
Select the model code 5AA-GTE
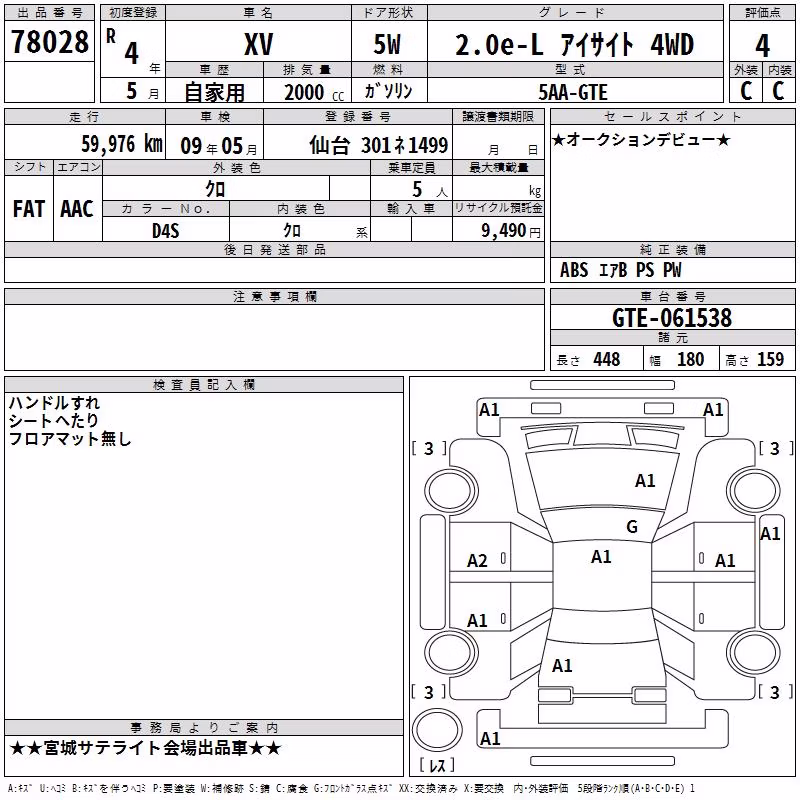tap(573, 92)
